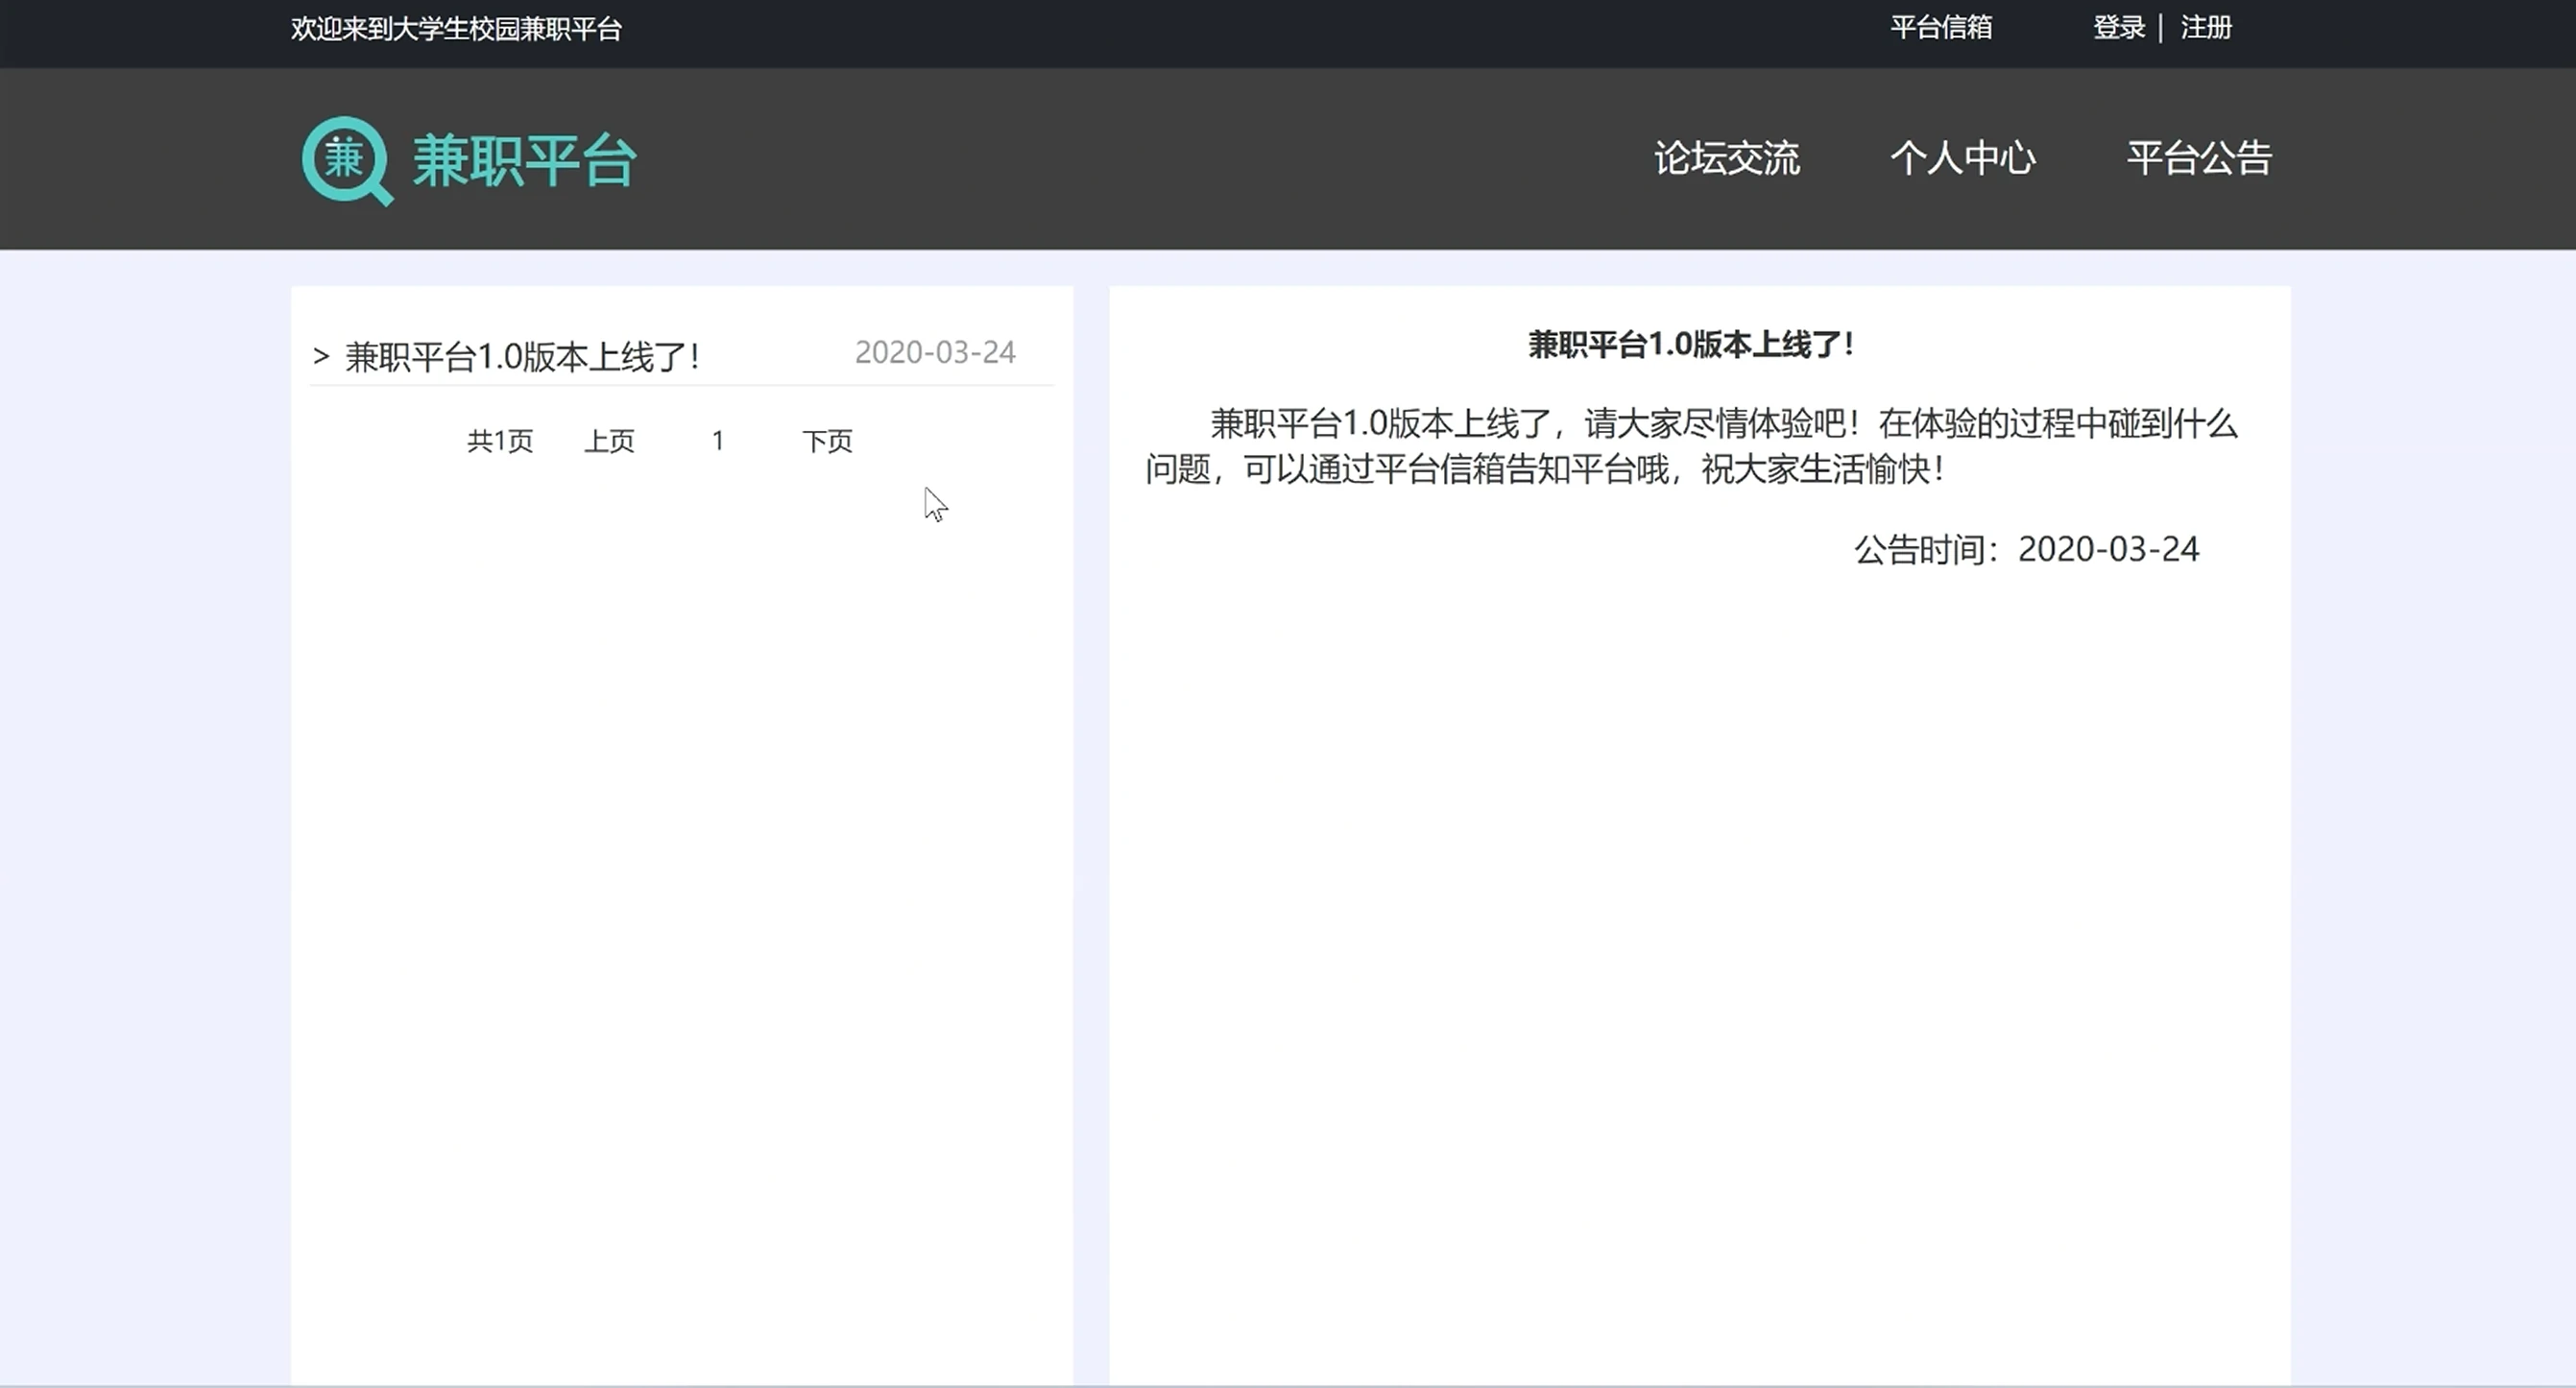The image size is (2576, 1388).
Task: Click the list item date 2020-03-24
Action: tap(934, 353)
